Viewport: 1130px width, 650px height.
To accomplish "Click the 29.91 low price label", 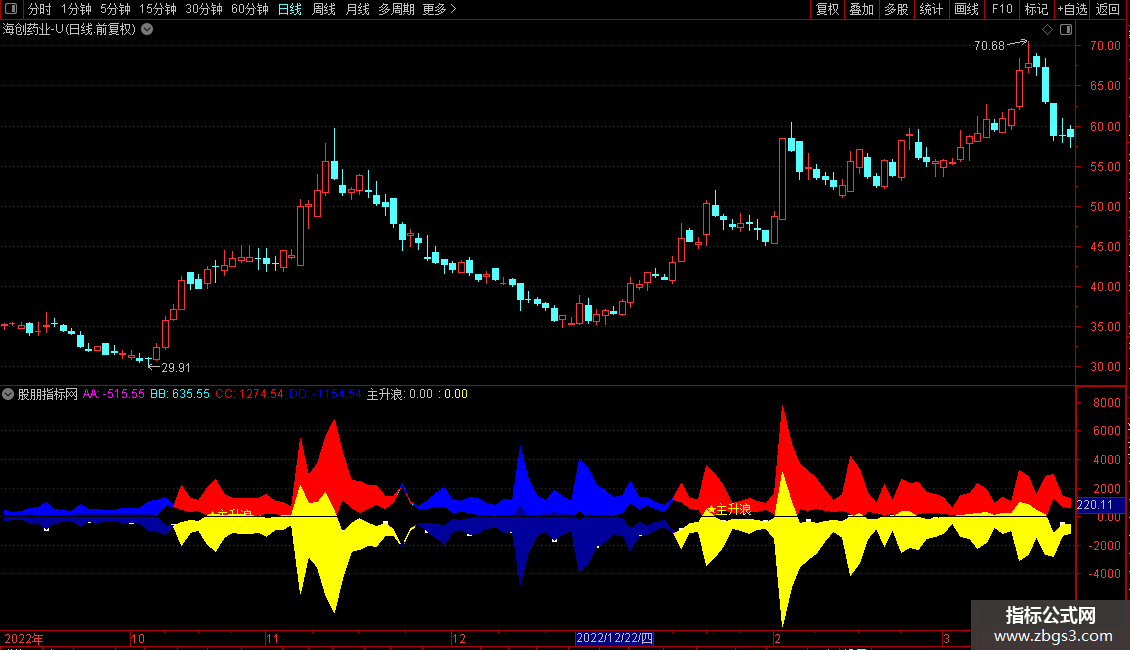I will [x=176, y=368].
